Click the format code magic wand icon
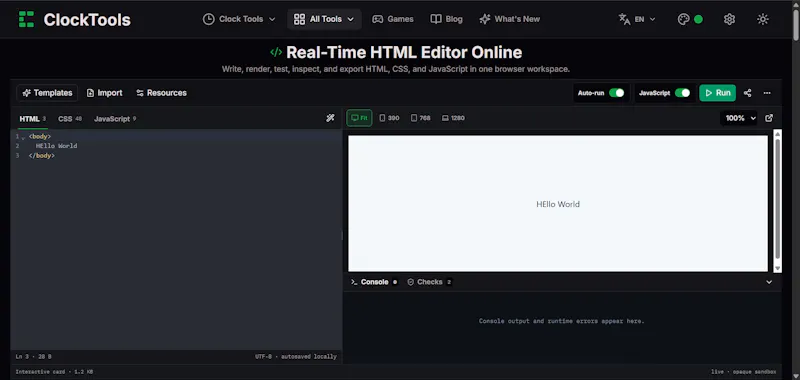Viewport: 800px width, 380px height. 330,118
